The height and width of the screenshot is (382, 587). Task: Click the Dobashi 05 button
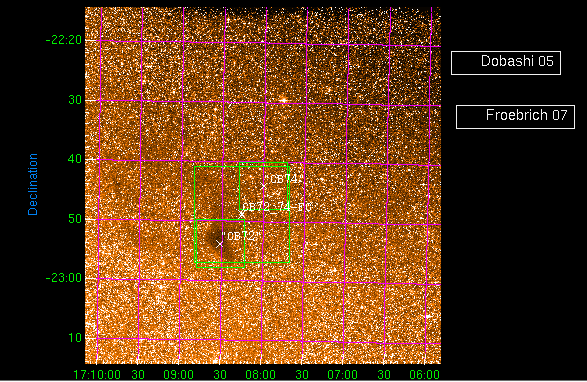506,63
